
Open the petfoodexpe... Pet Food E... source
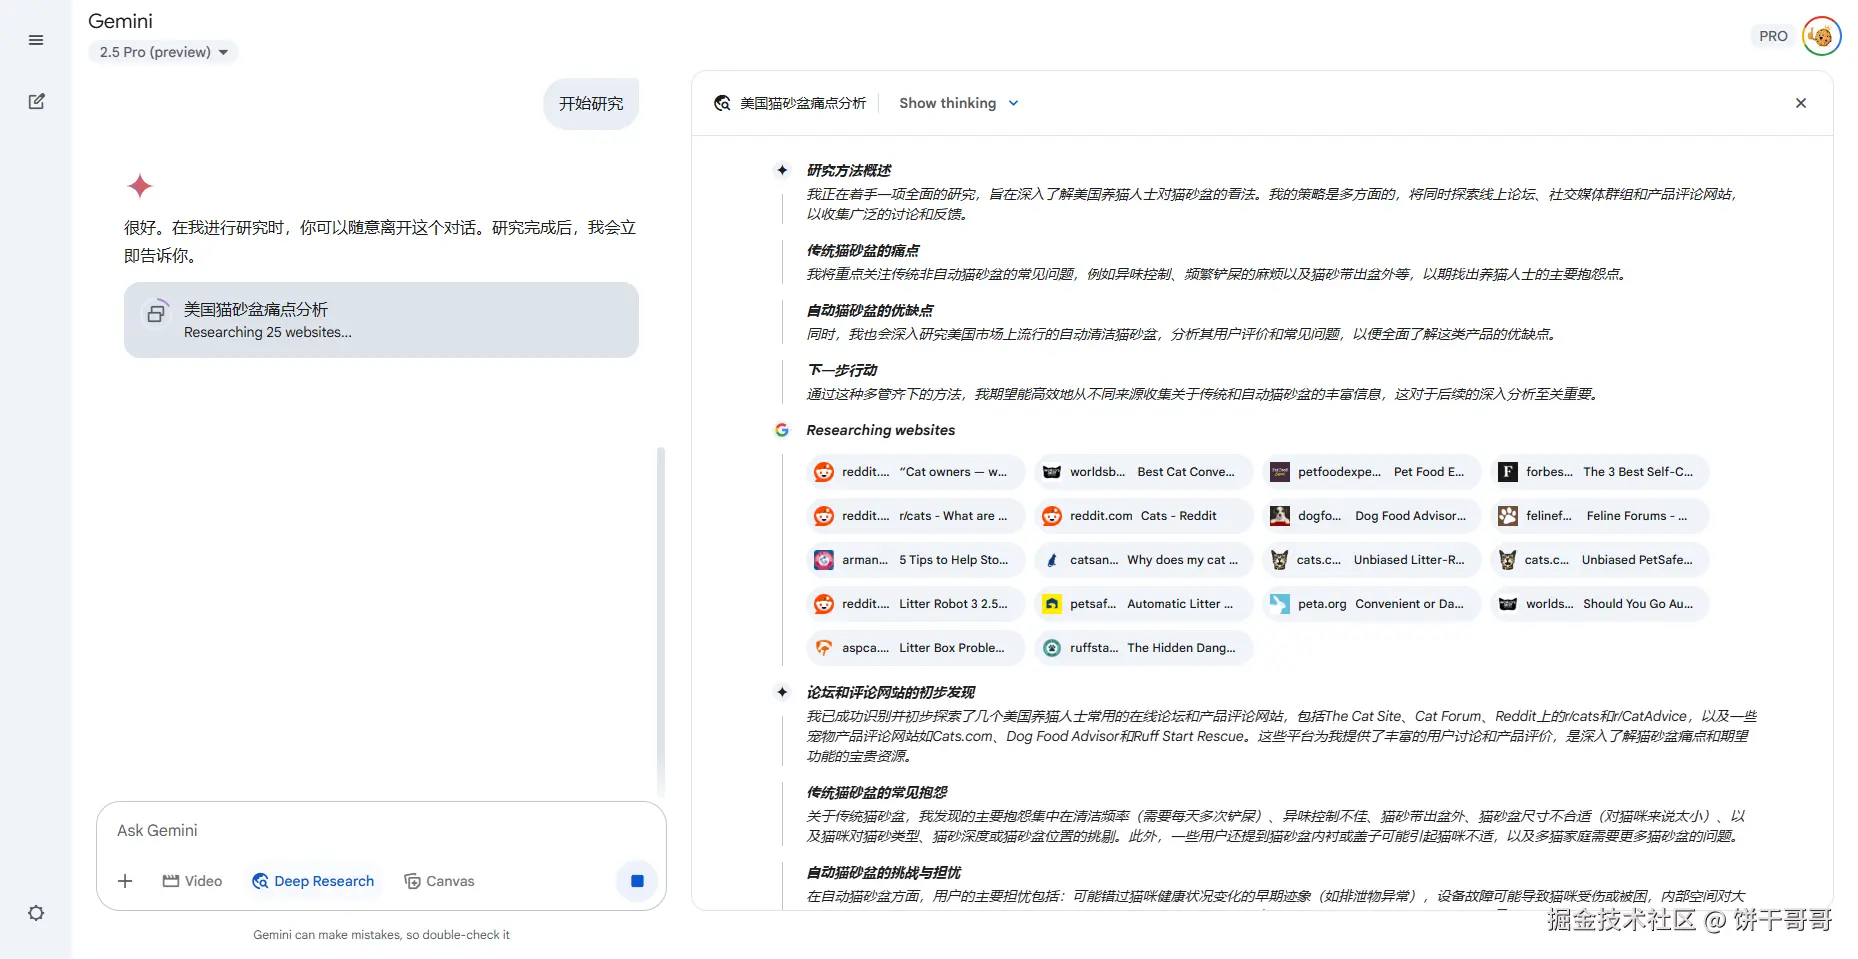coord(1371,472)
